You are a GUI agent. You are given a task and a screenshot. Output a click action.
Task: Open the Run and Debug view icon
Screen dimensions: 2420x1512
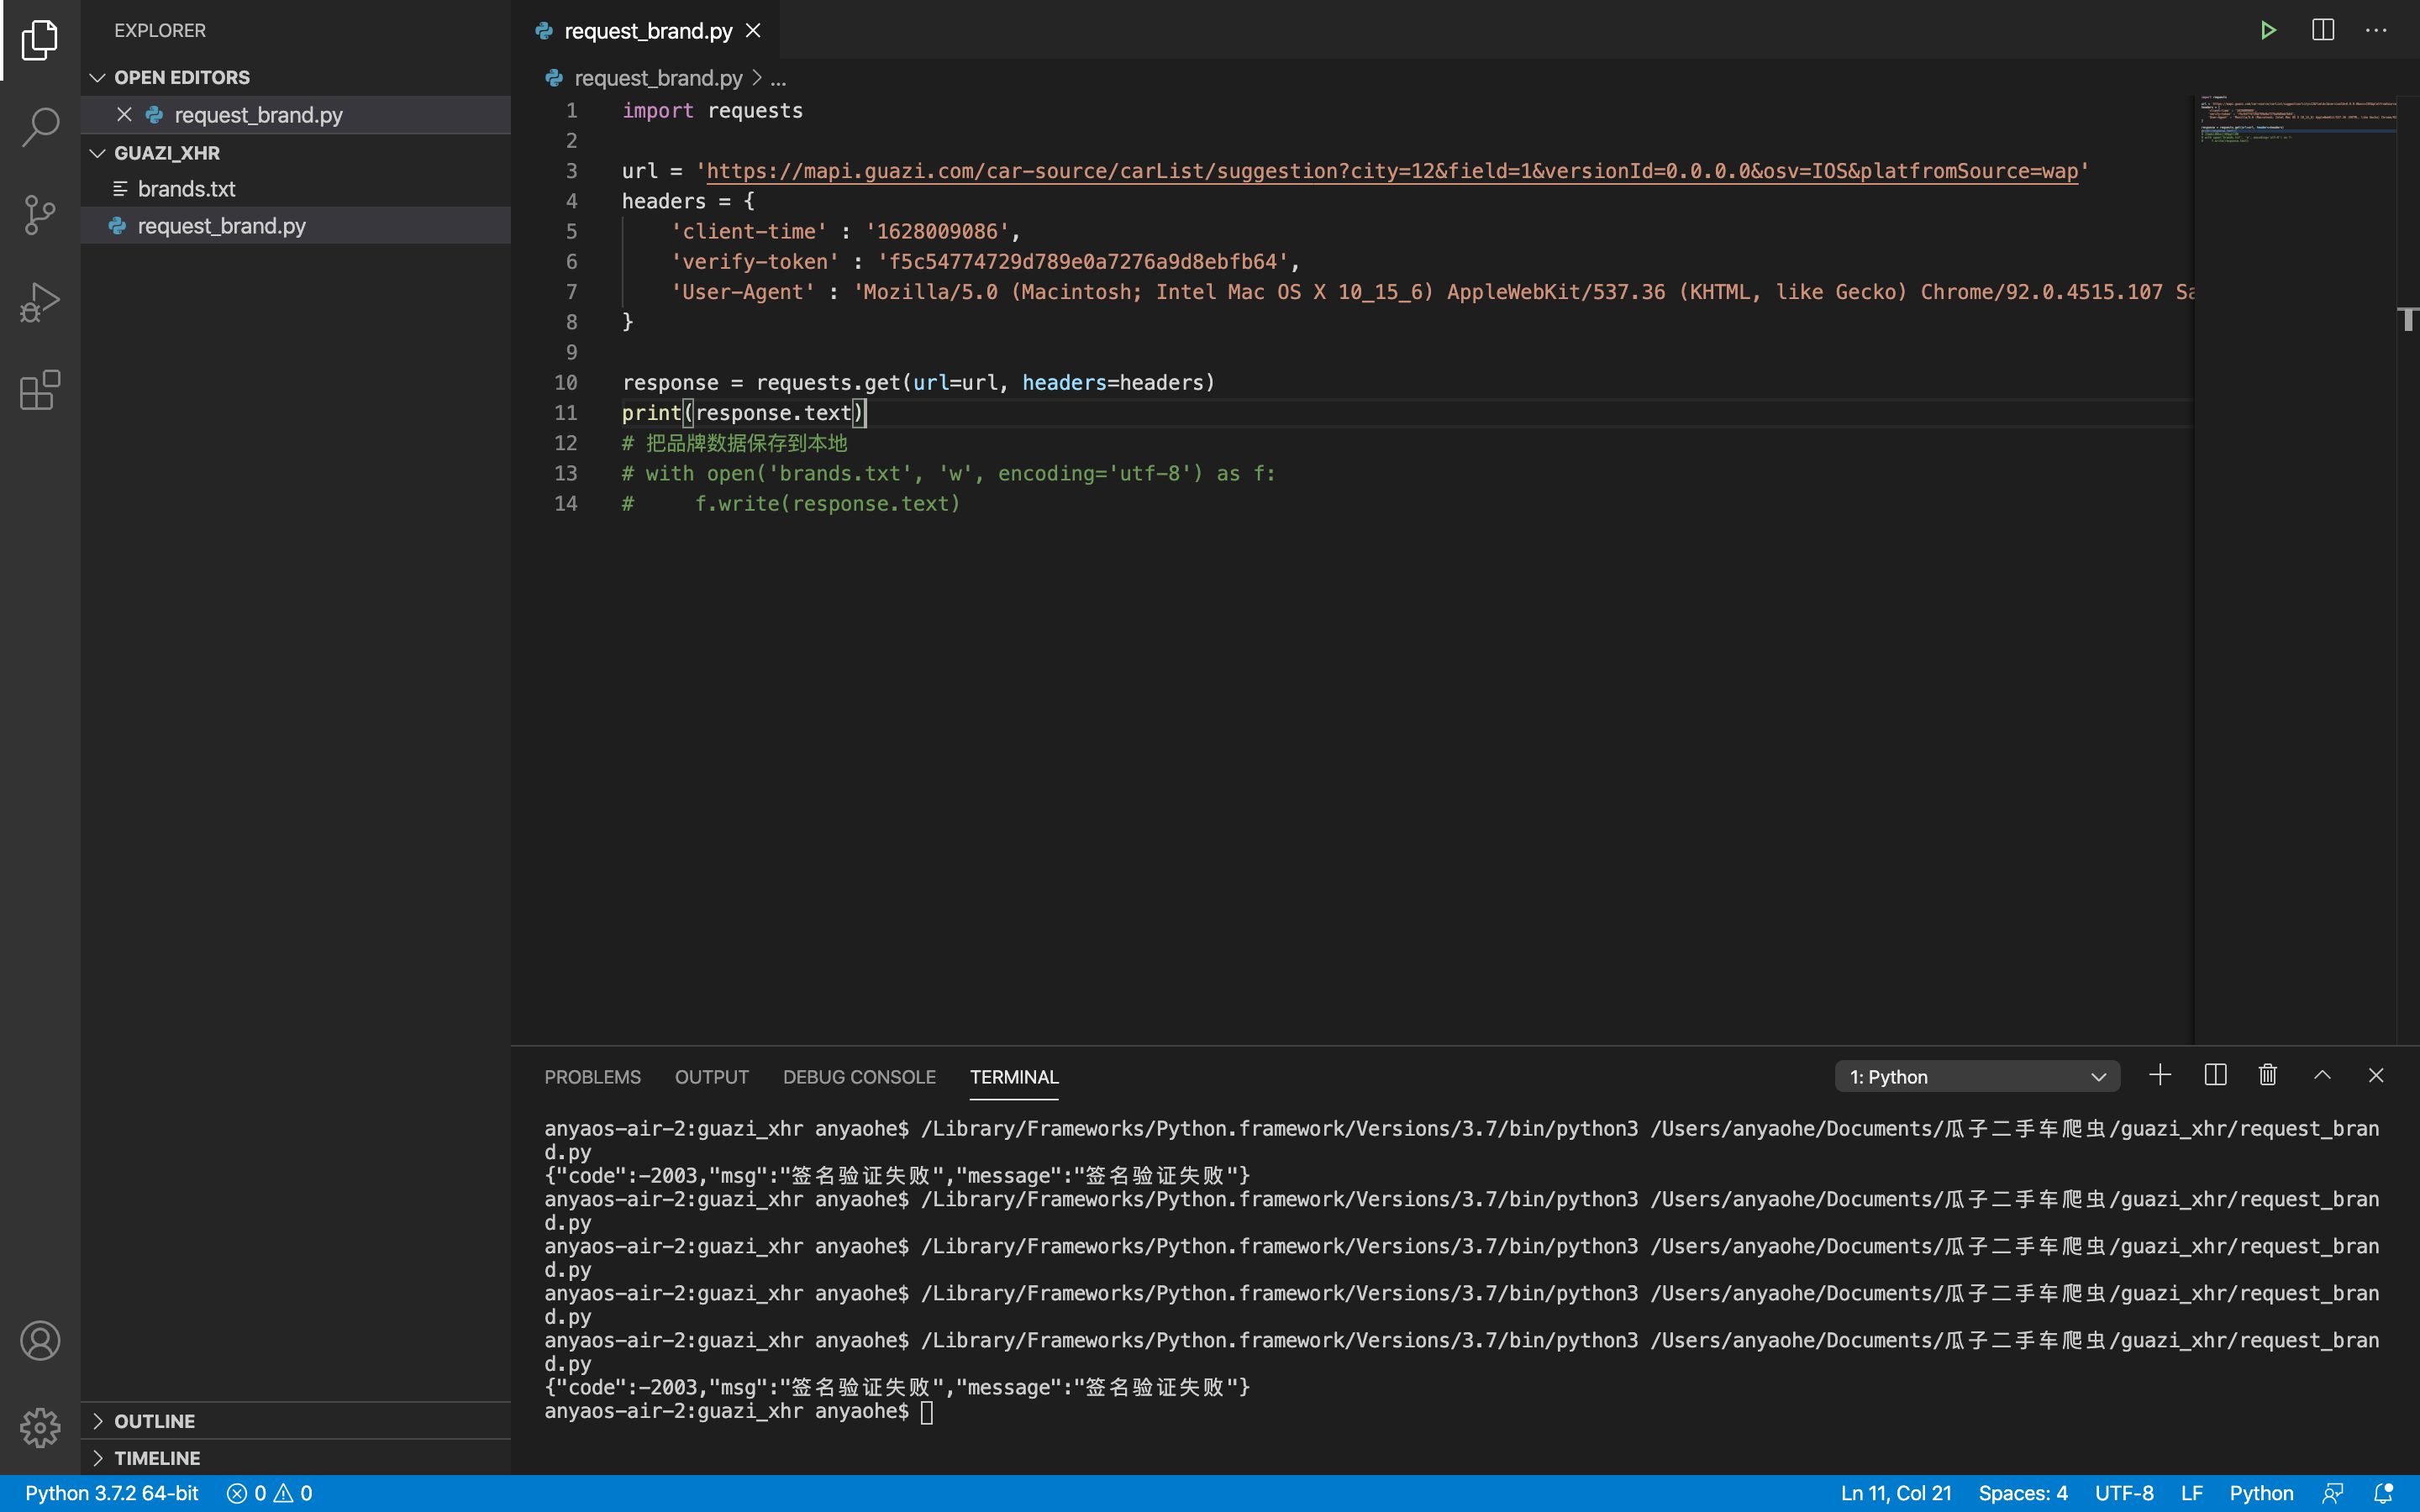tap(40, 302)
